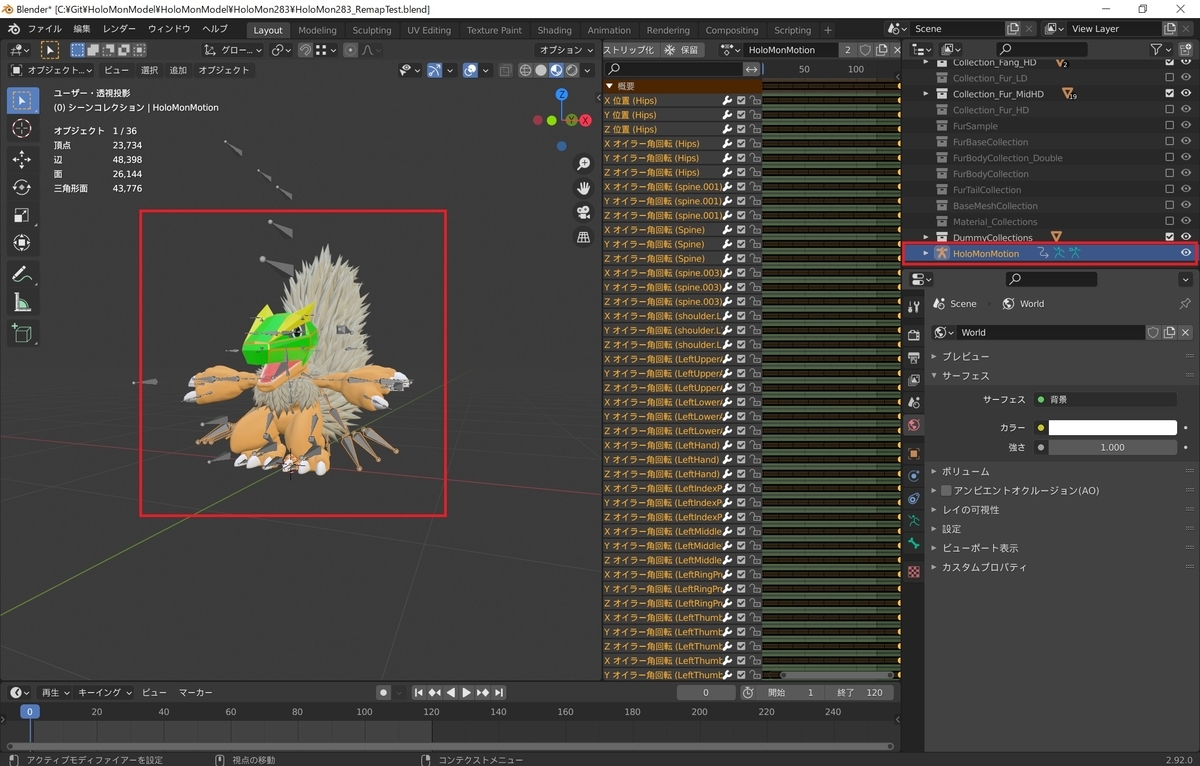Jump to the timeline start frame
The image size is (1200, 766).
pos(418,692)
